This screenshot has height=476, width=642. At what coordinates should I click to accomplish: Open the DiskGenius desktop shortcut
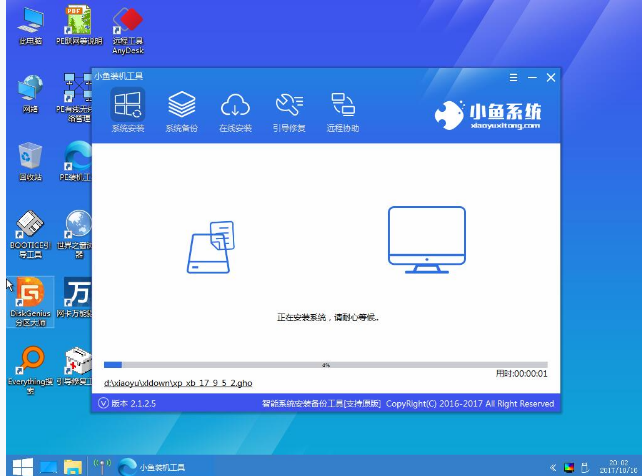pos(31,299)
